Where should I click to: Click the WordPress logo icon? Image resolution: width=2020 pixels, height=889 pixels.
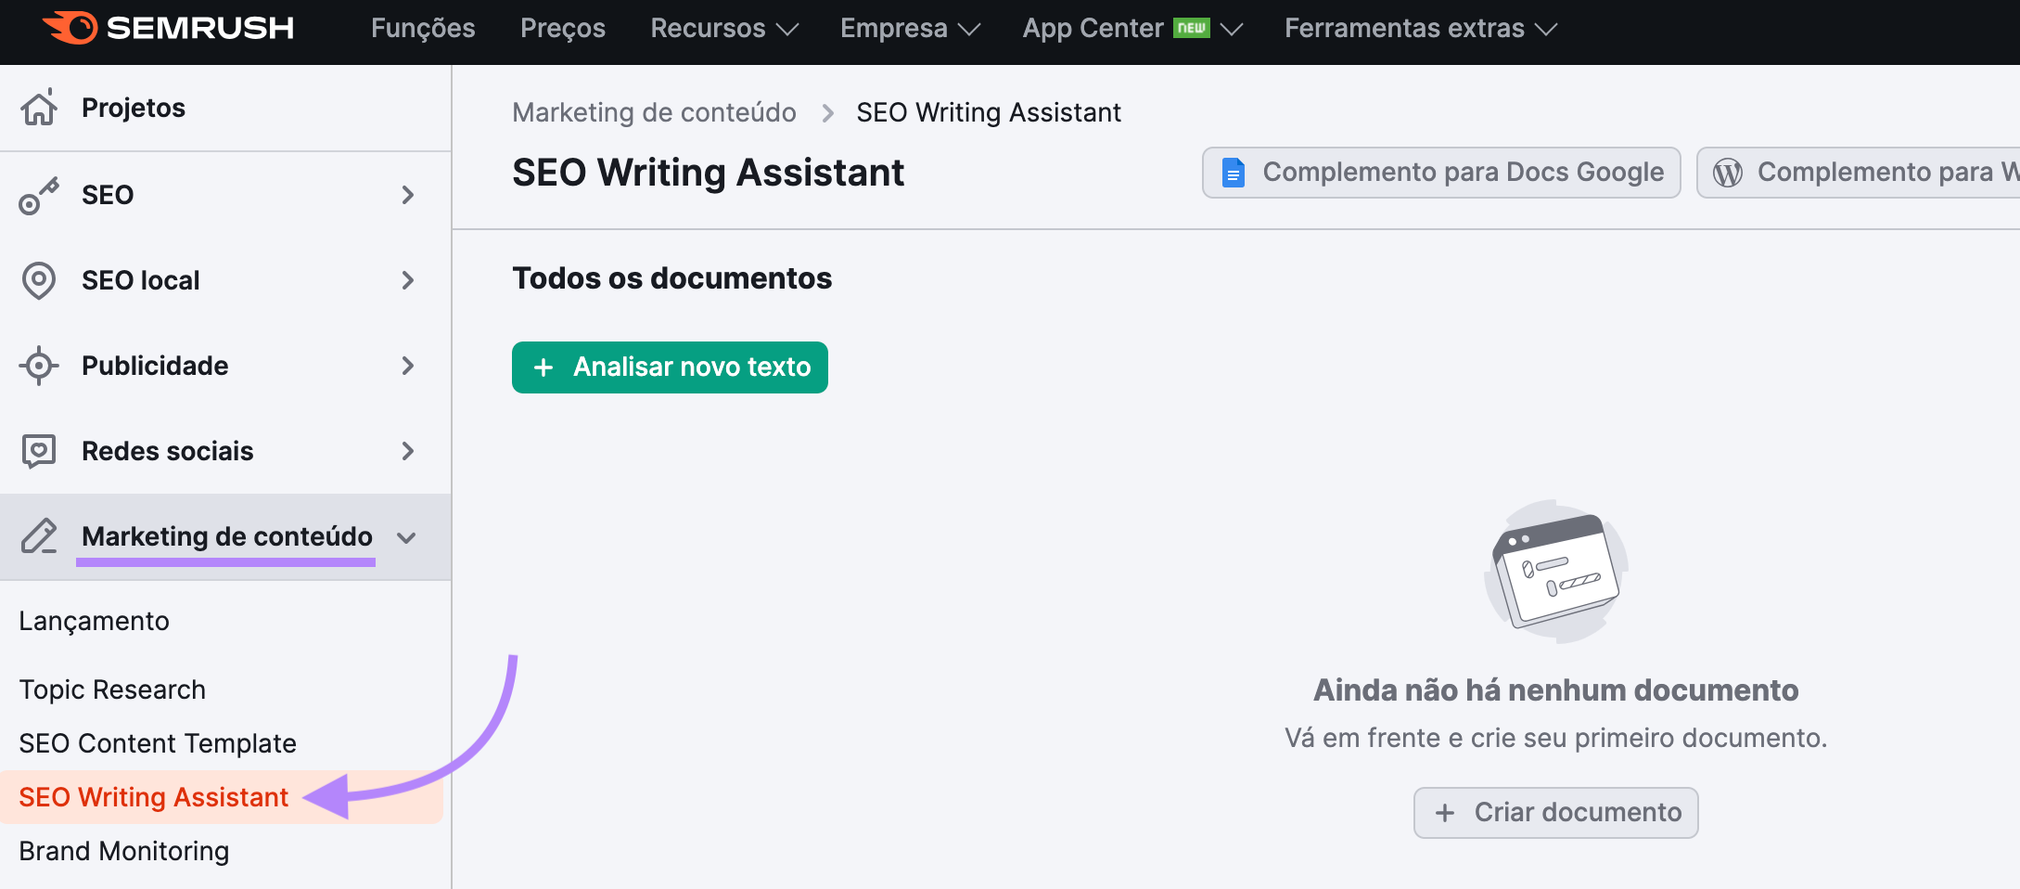point(1728,173)
